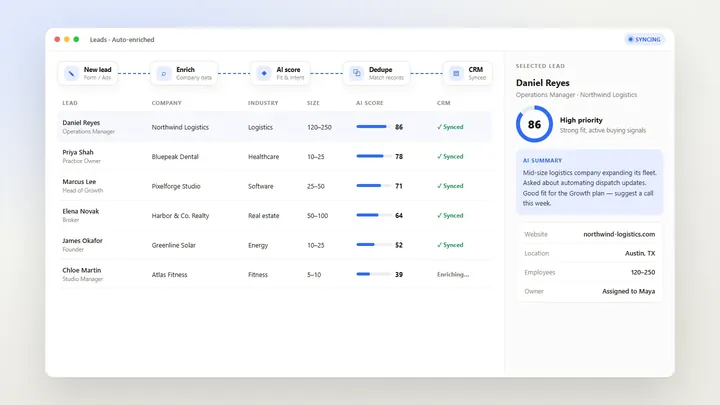Select the Elena Novak lead row
This screenshot has width=720, height=405.
[275, 215]
